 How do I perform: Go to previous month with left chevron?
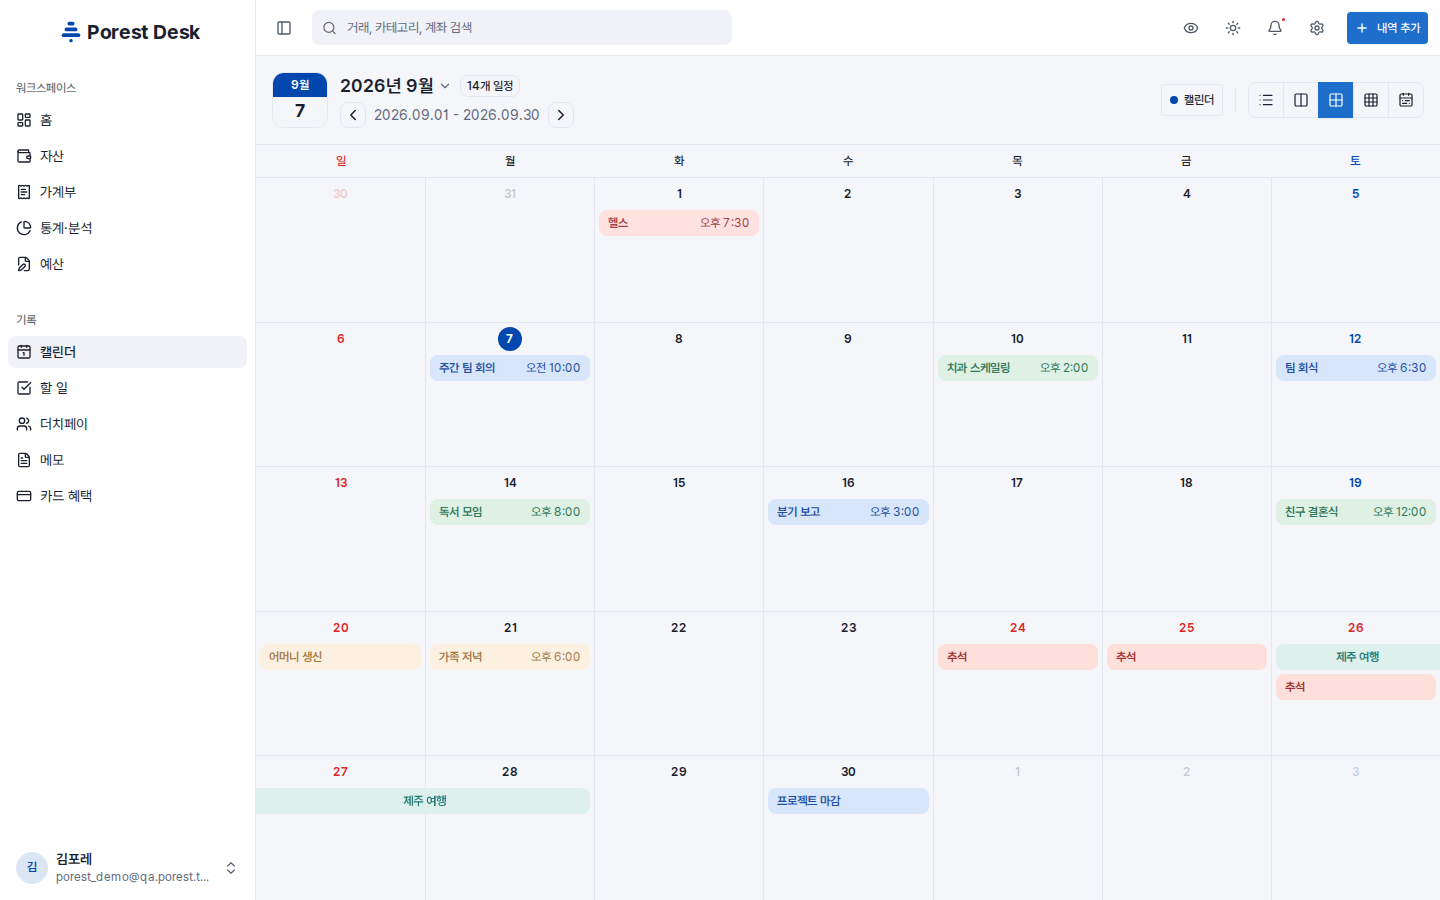[x=353, y=115]
